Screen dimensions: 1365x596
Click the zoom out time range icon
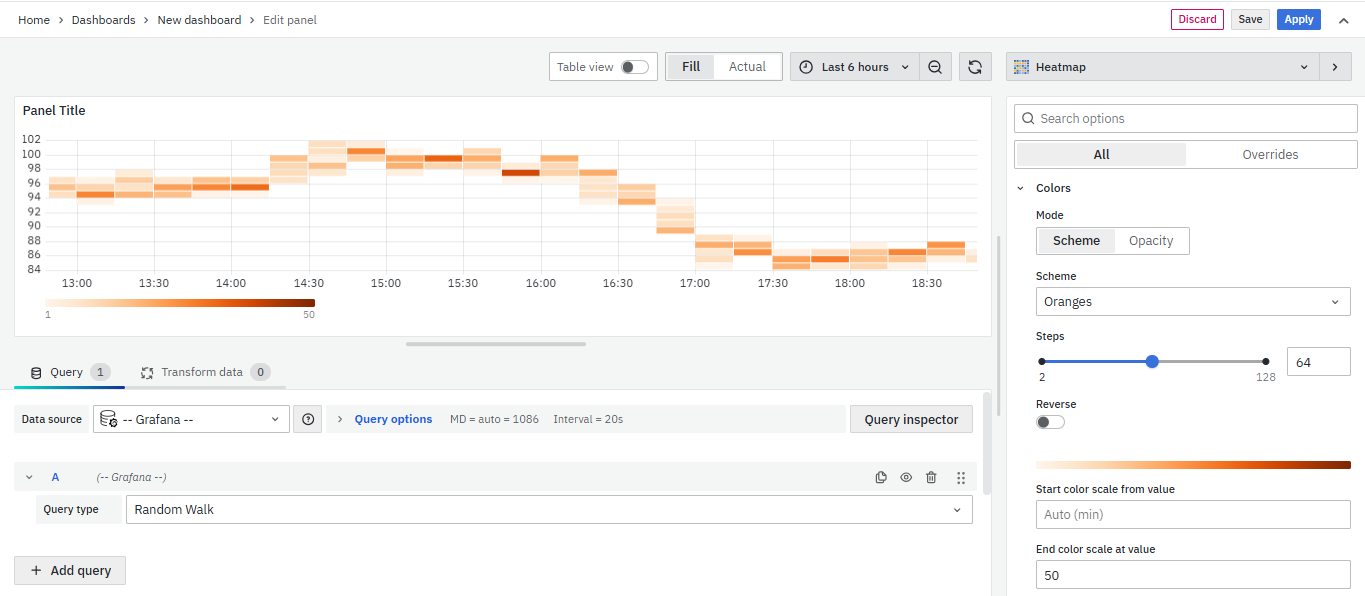pyautogui.click(x=935, y=67)
